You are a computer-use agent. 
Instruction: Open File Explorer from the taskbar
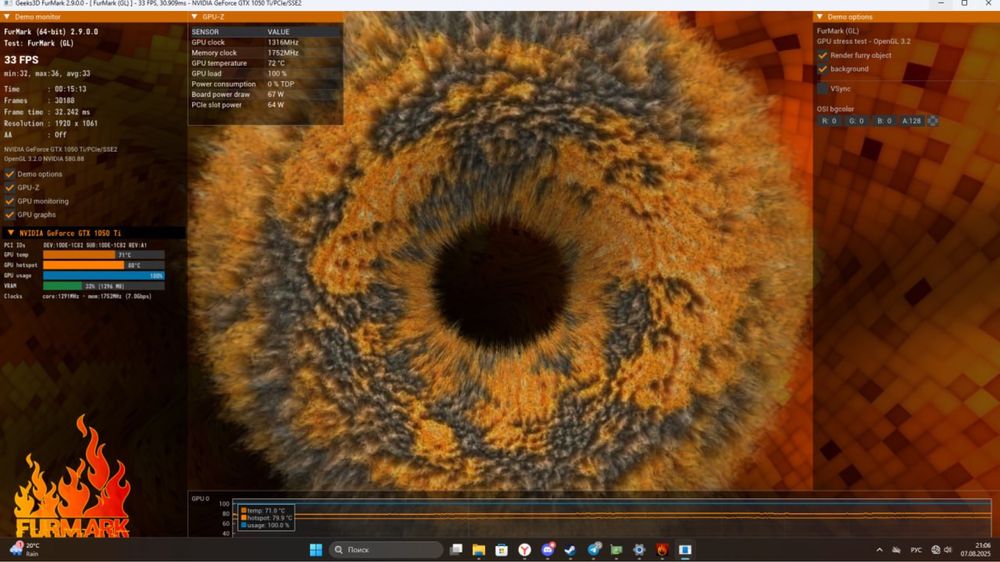pos(479,550)
